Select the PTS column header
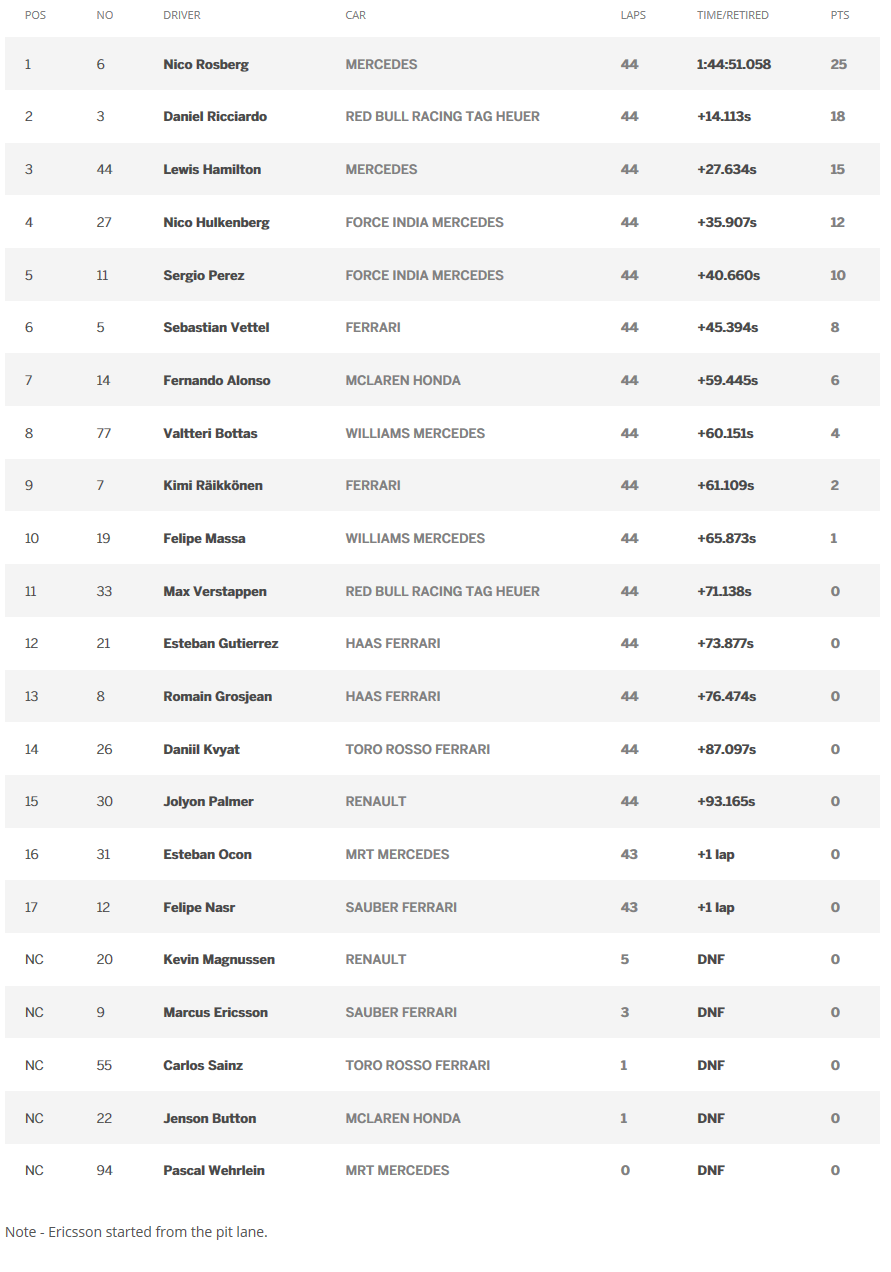The image size is (891, 1272). click(839, 16)
